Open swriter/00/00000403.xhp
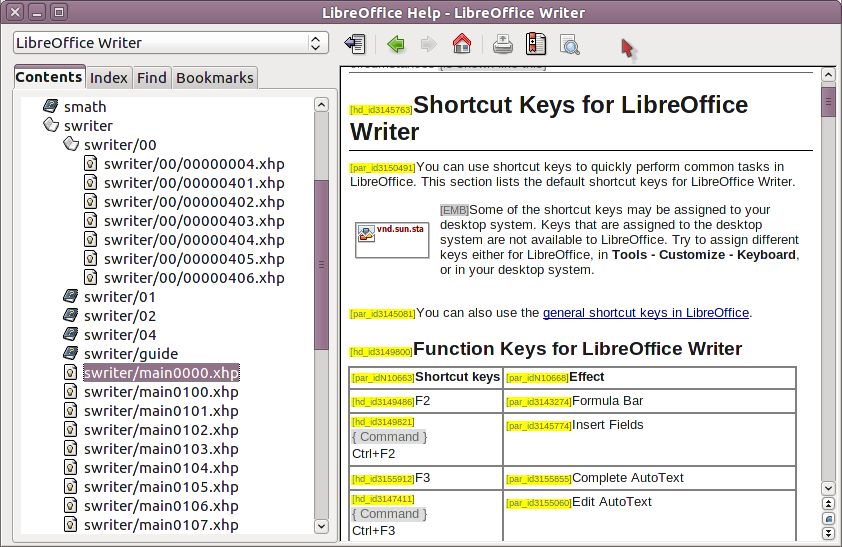The height and width of the screenshot is (547, 842). [x=194, y=221]
